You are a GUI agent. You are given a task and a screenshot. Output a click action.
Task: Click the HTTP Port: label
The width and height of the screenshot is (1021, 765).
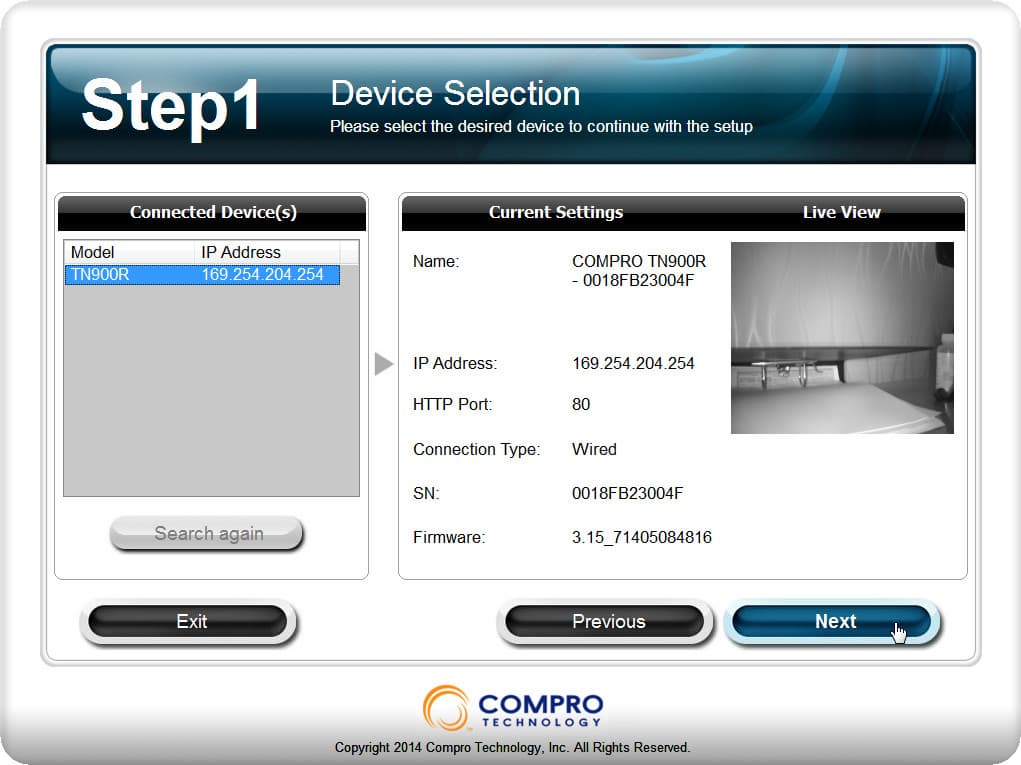(452, 404)
